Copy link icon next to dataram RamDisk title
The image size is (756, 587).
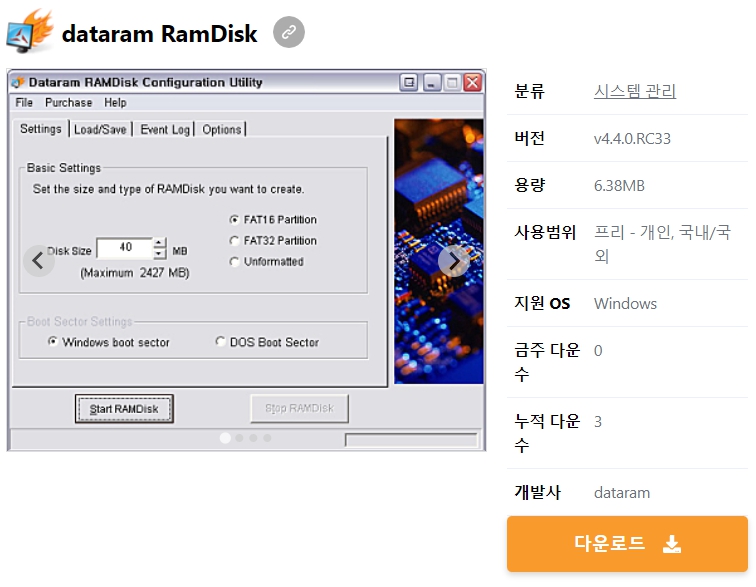click(x=288, y=32)
